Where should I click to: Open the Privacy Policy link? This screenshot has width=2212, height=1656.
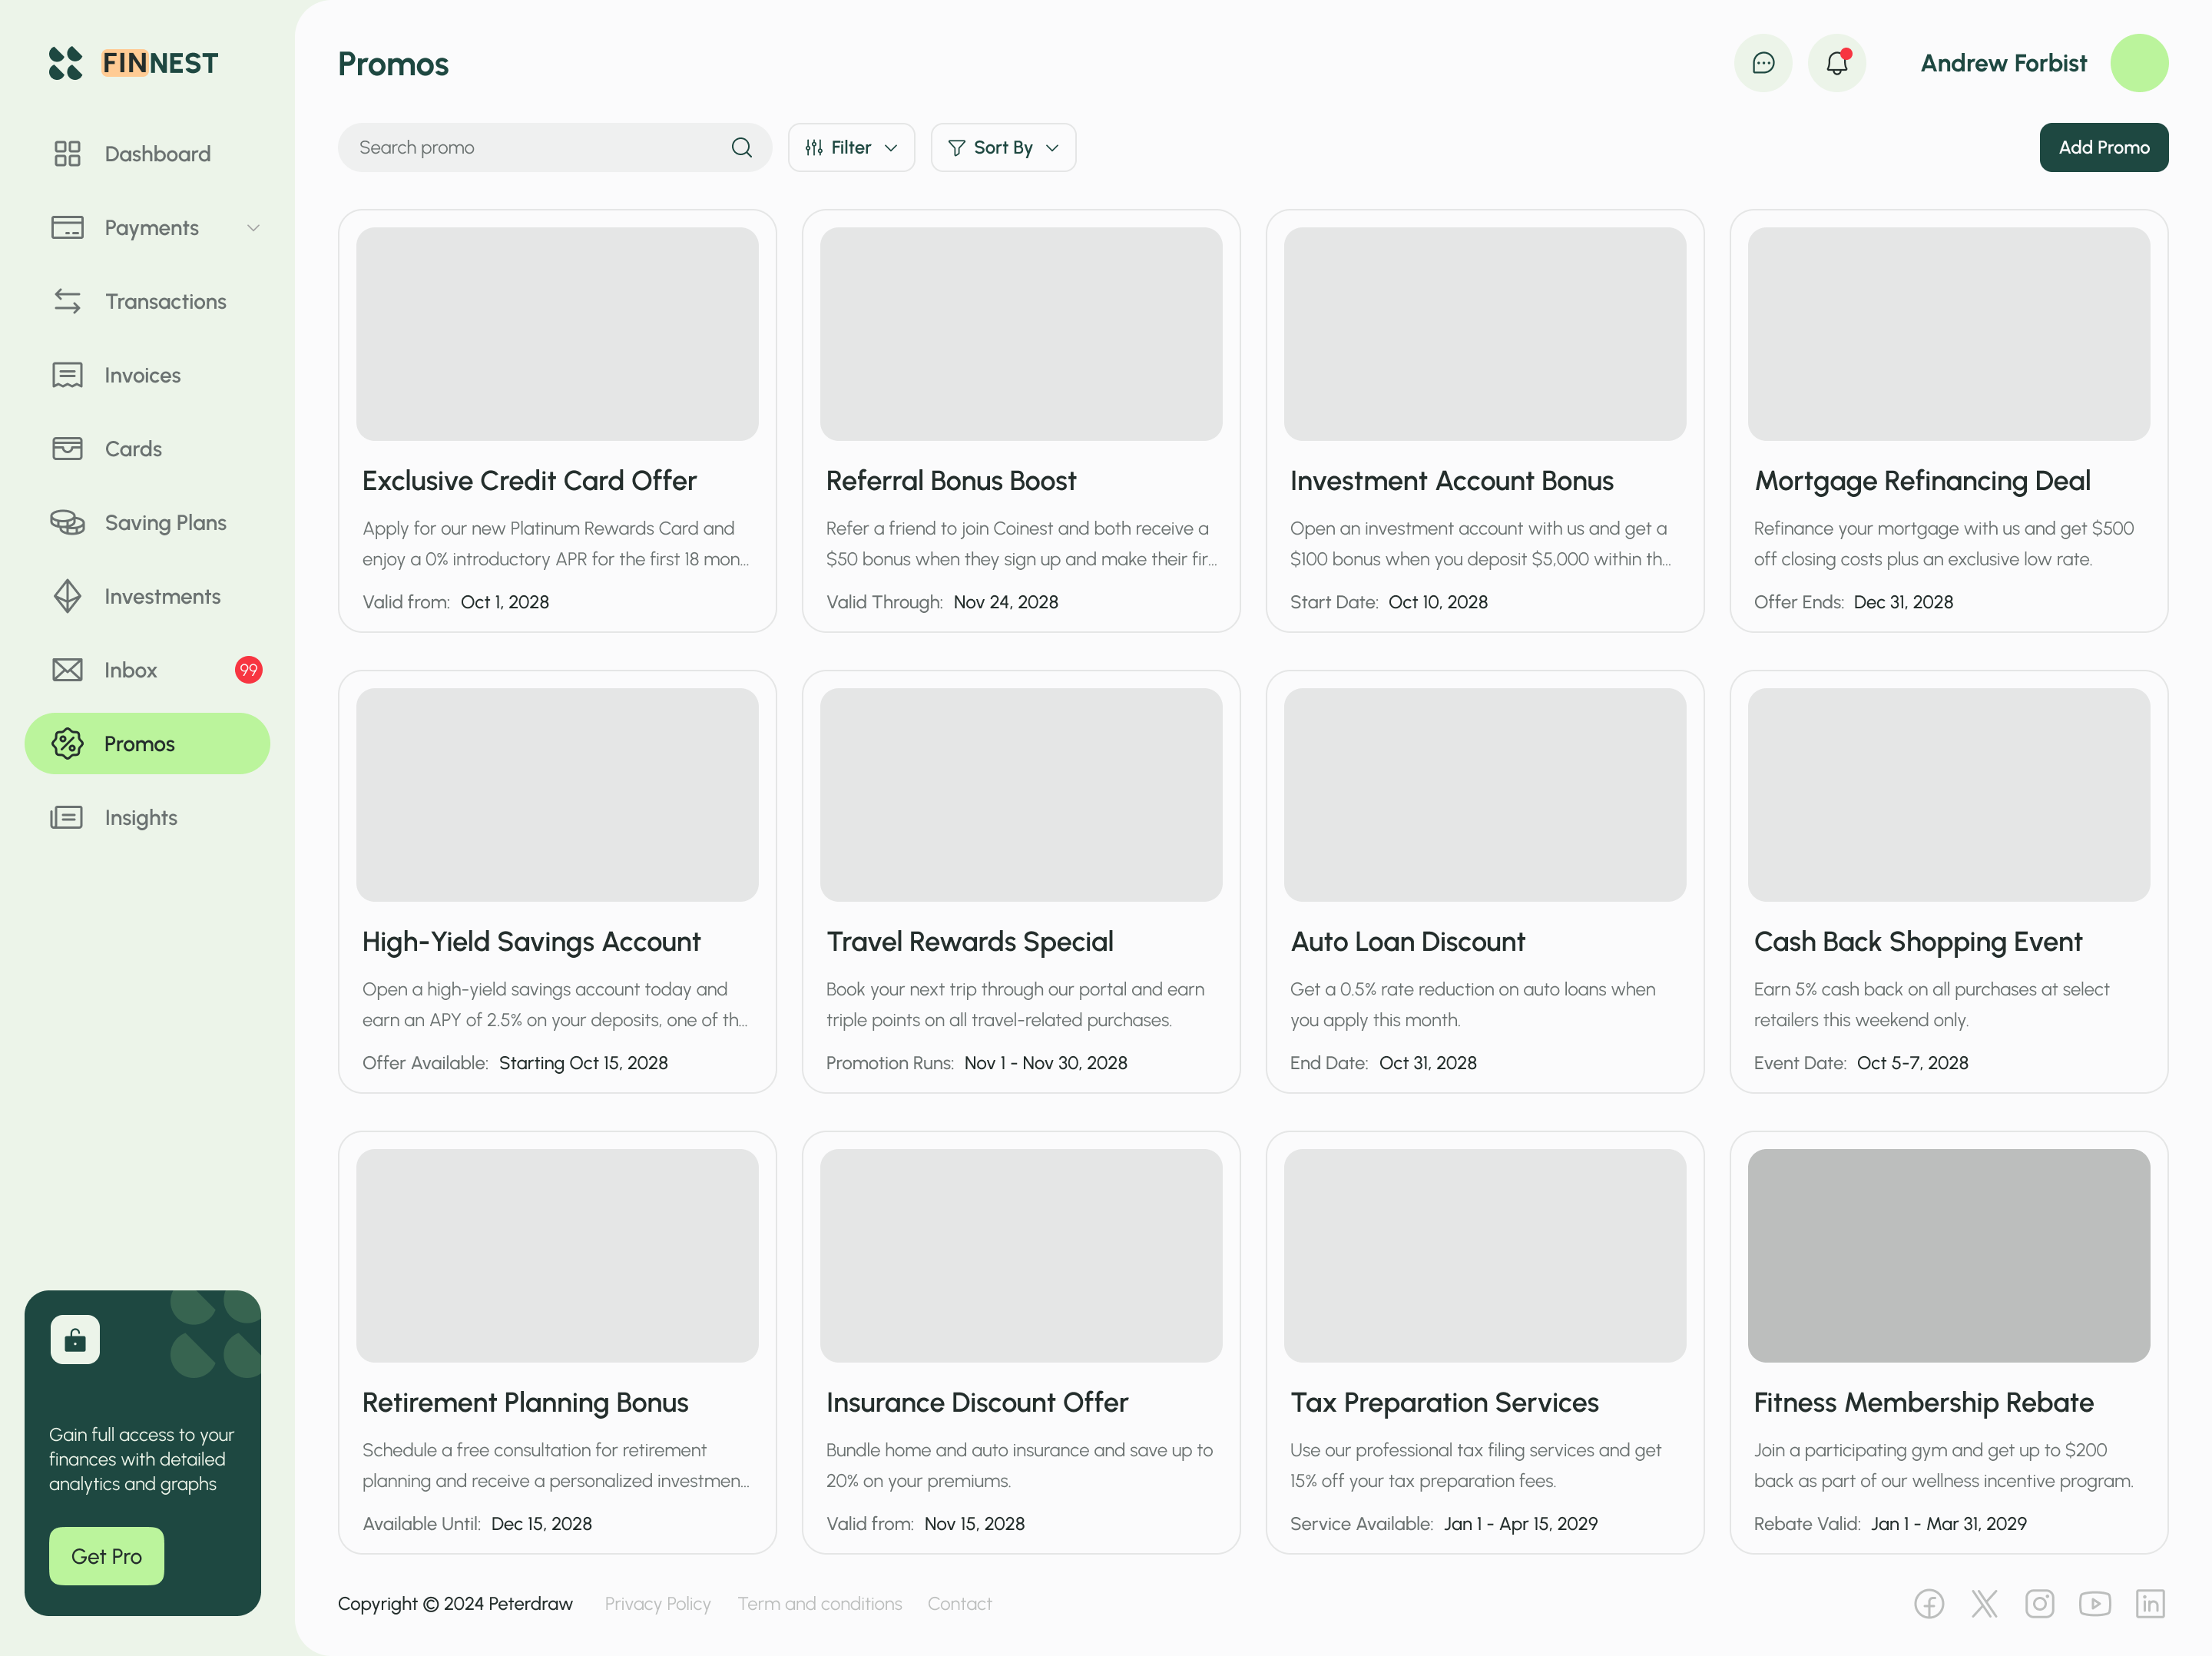coord(657,1604)
